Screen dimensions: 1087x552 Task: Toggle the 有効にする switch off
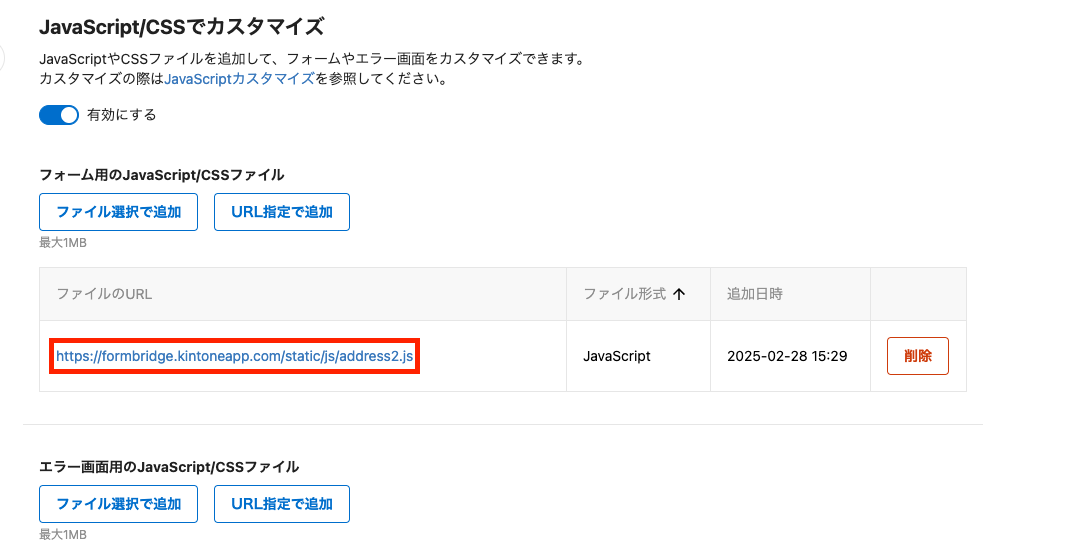pos(59,115)
